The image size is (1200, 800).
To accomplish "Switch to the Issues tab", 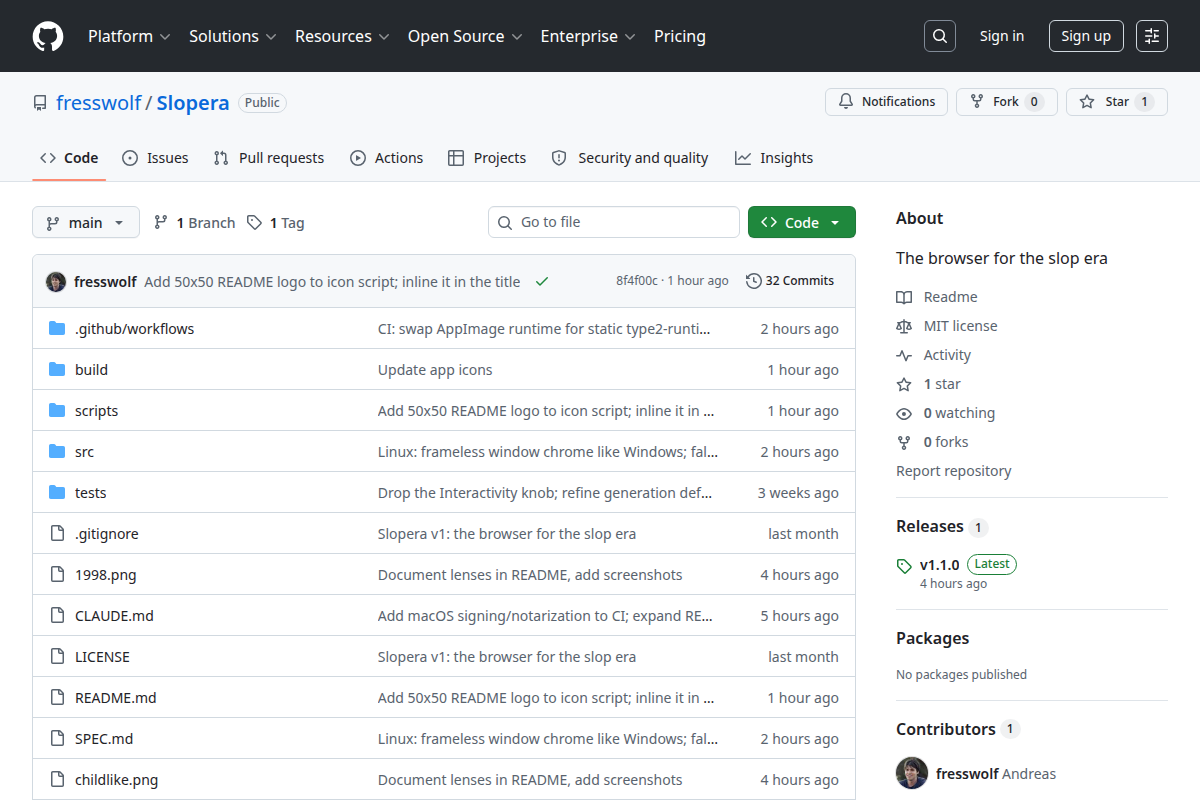I will (x=155, y=158).
